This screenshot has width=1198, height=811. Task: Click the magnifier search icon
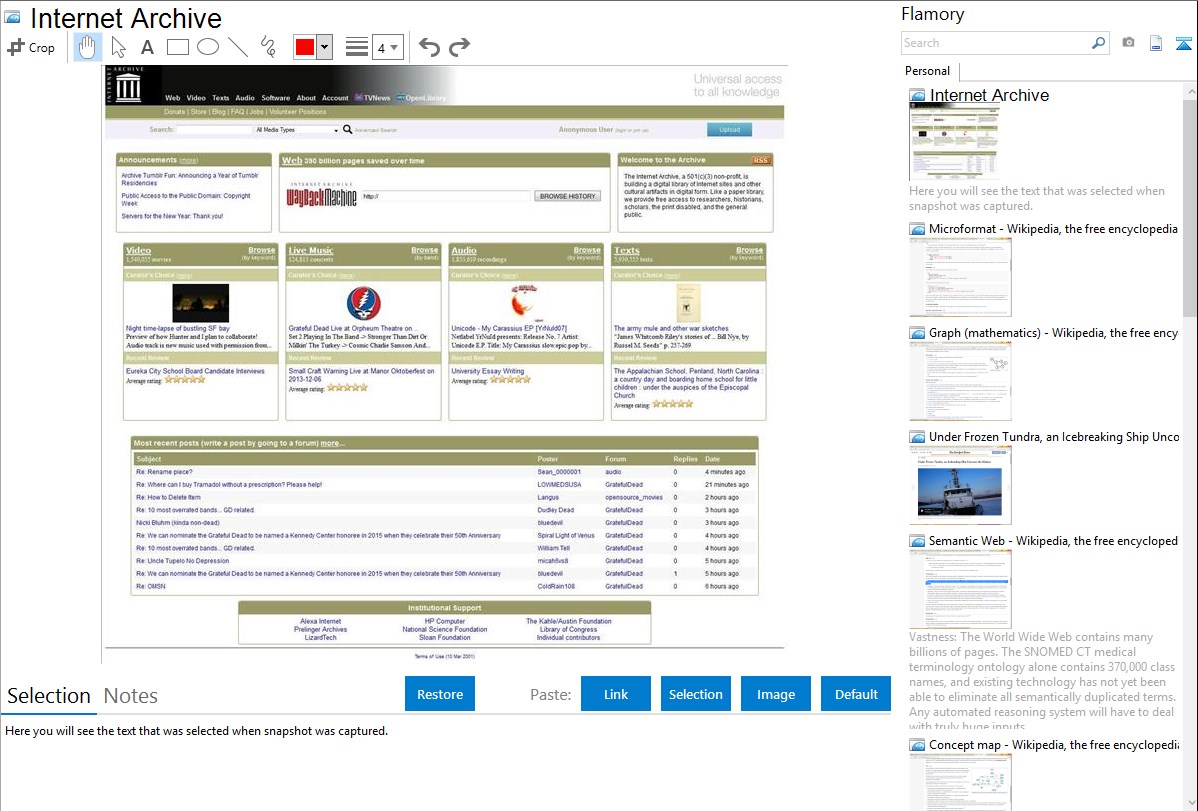tap(1098, 43)
